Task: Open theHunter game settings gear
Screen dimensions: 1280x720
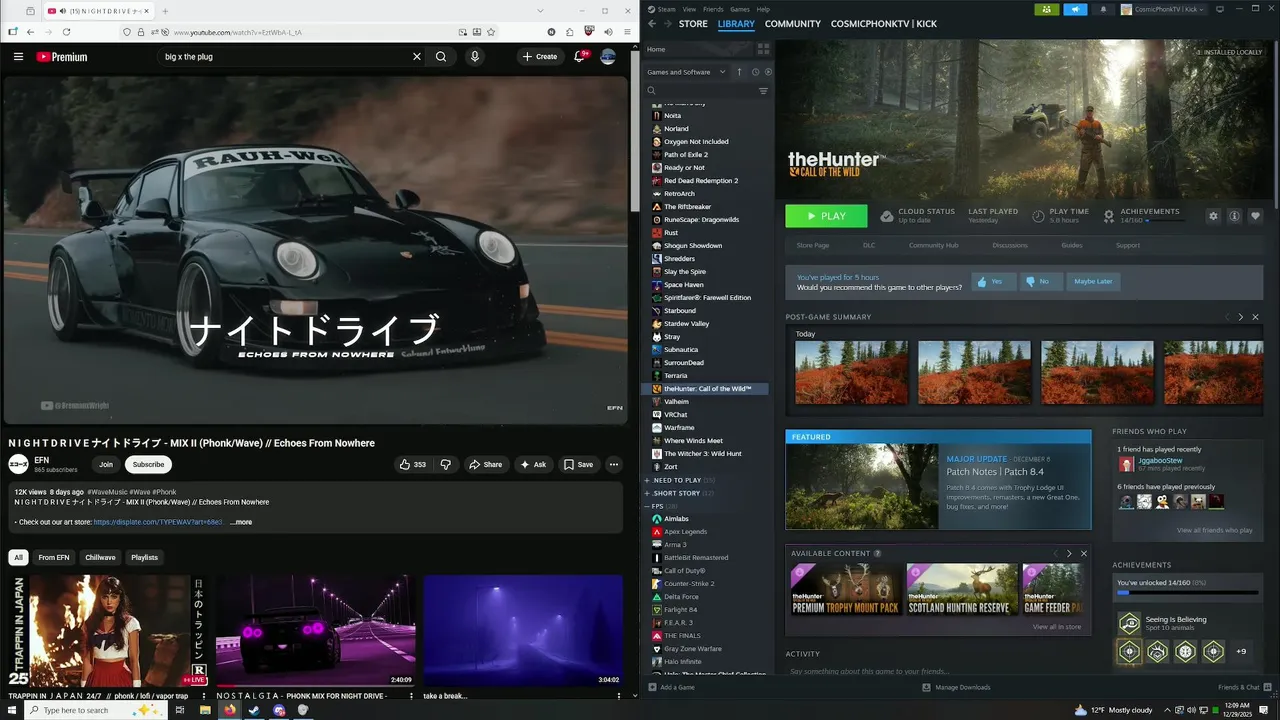Action: (x=1214, y=216)
